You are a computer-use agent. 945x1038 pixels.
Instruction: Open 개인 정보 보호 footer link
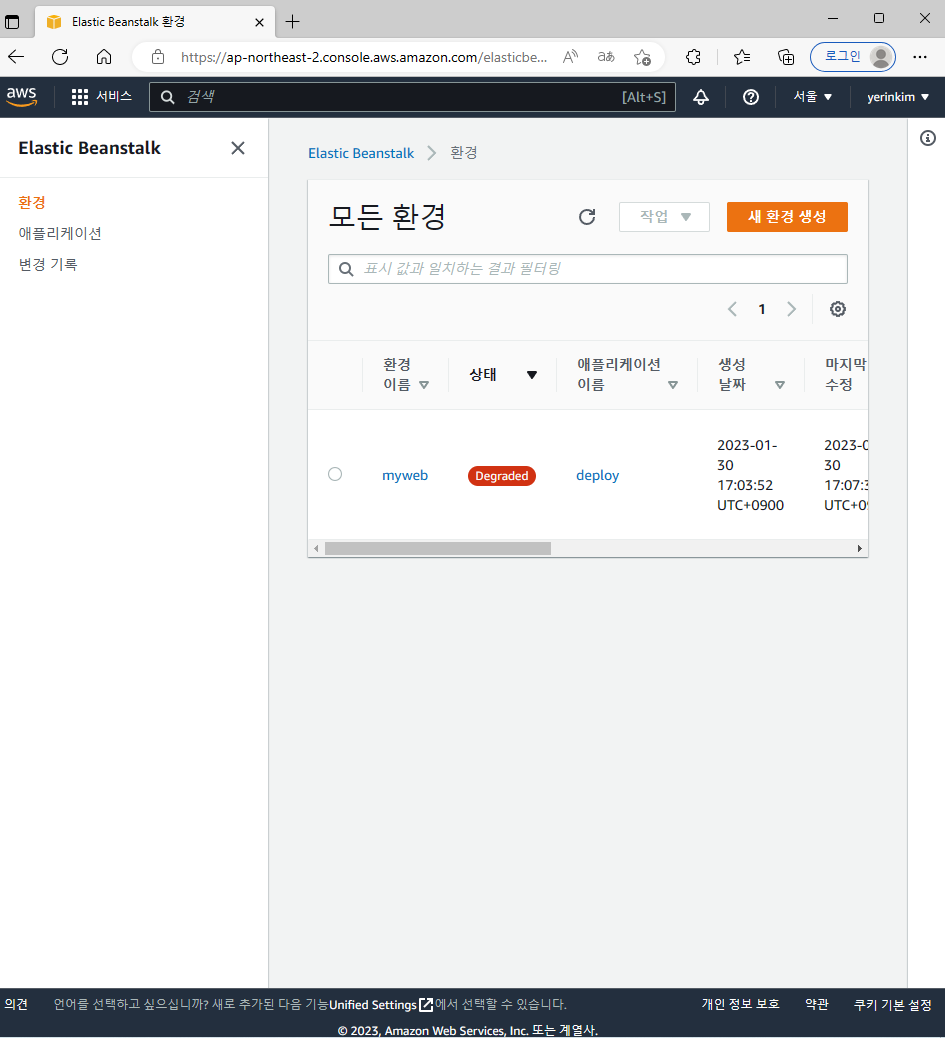click(x=741, y=1004)
